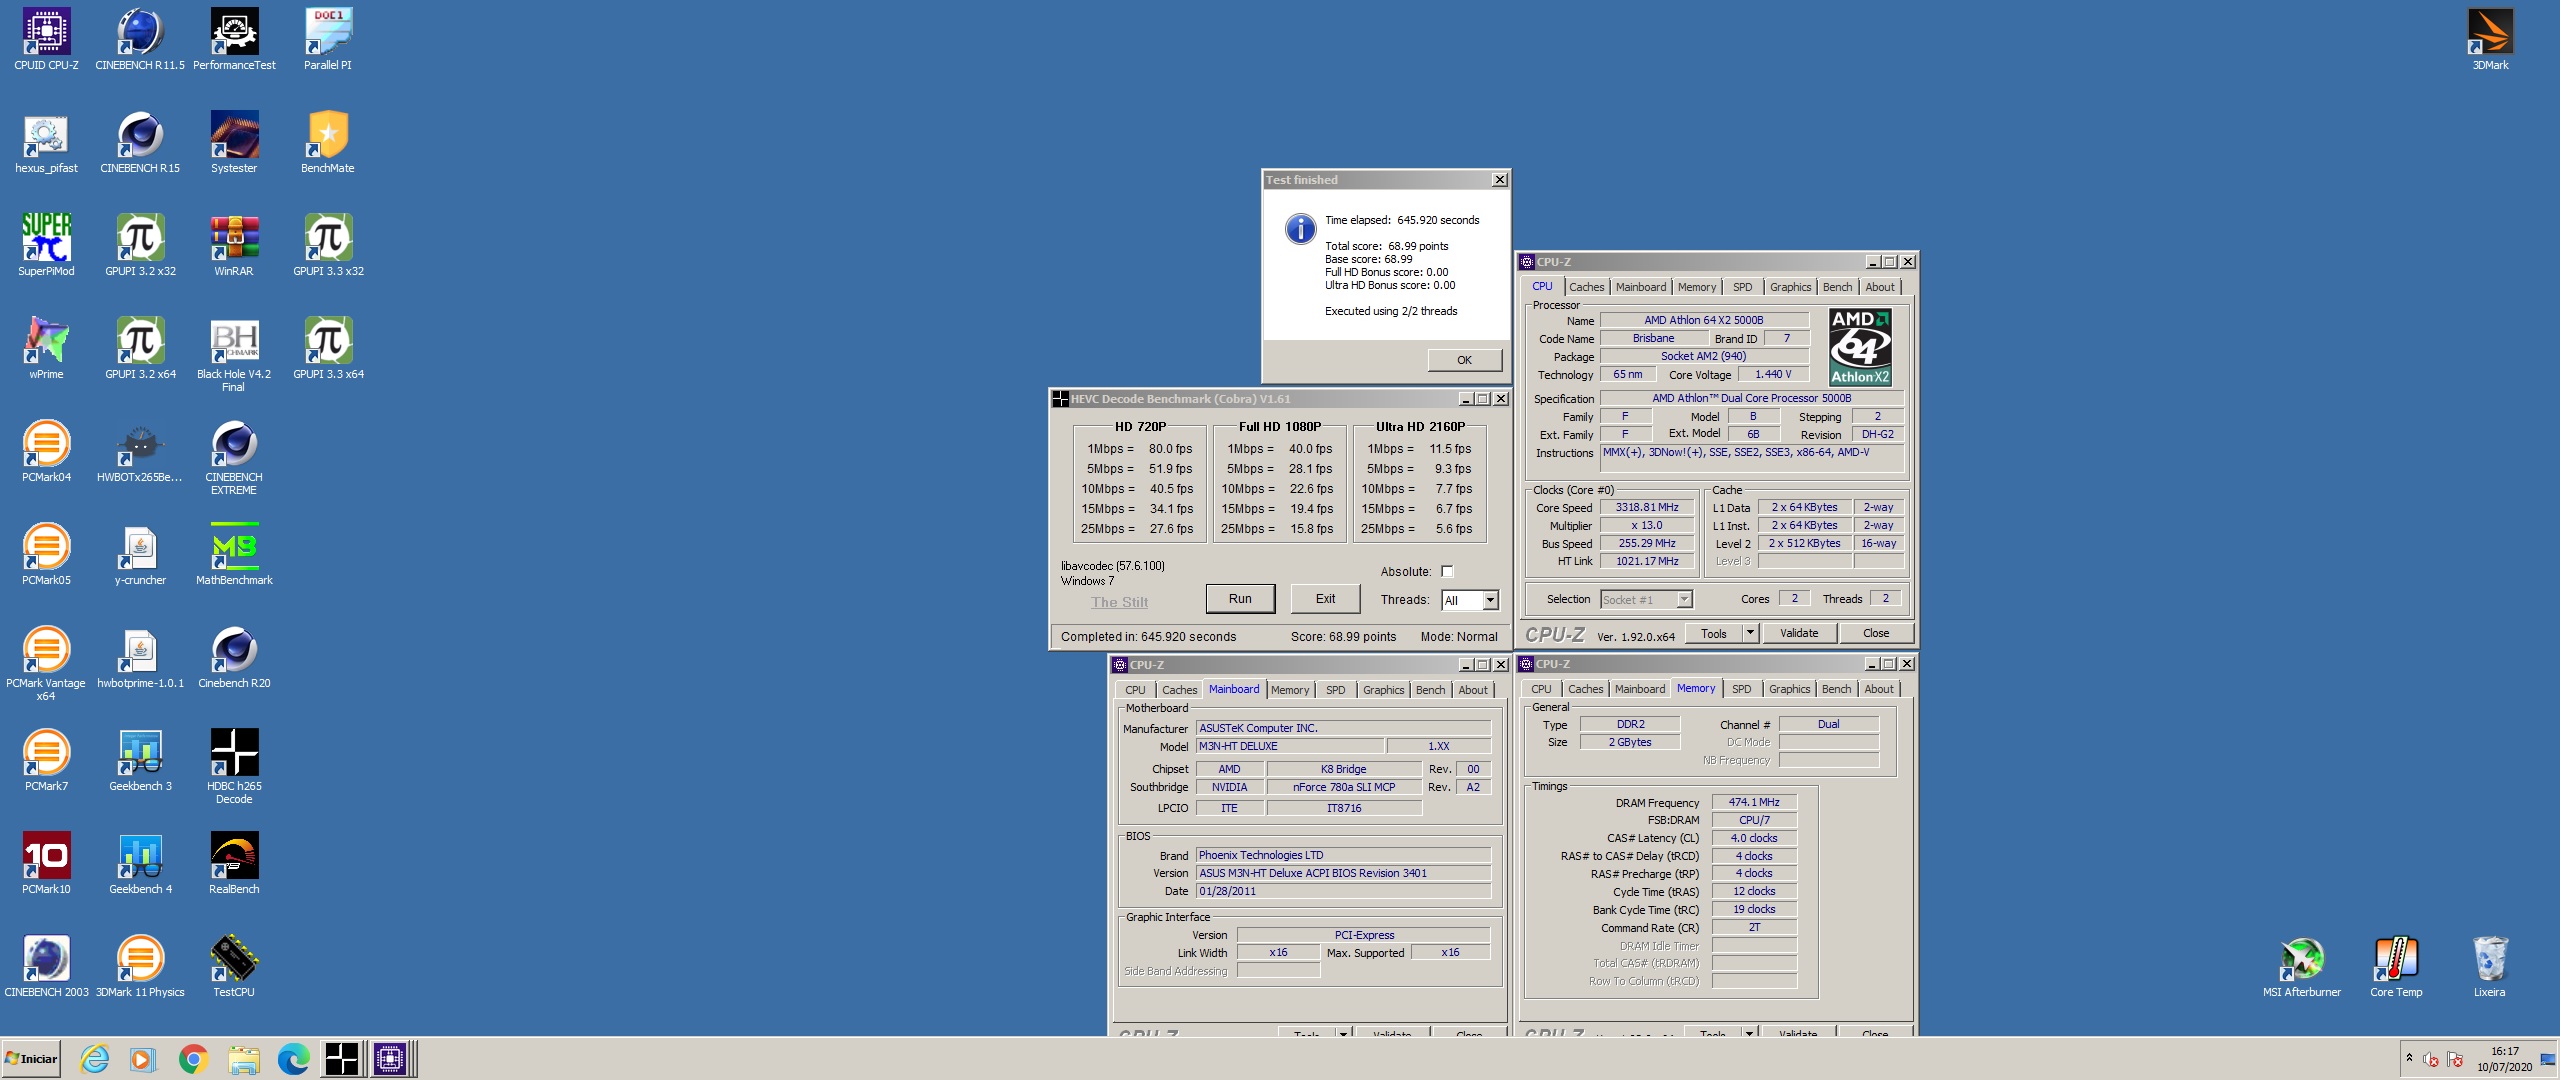Launch PCMark04 shortcut
2560x1080 pixels.
click(x=46, y=452)
